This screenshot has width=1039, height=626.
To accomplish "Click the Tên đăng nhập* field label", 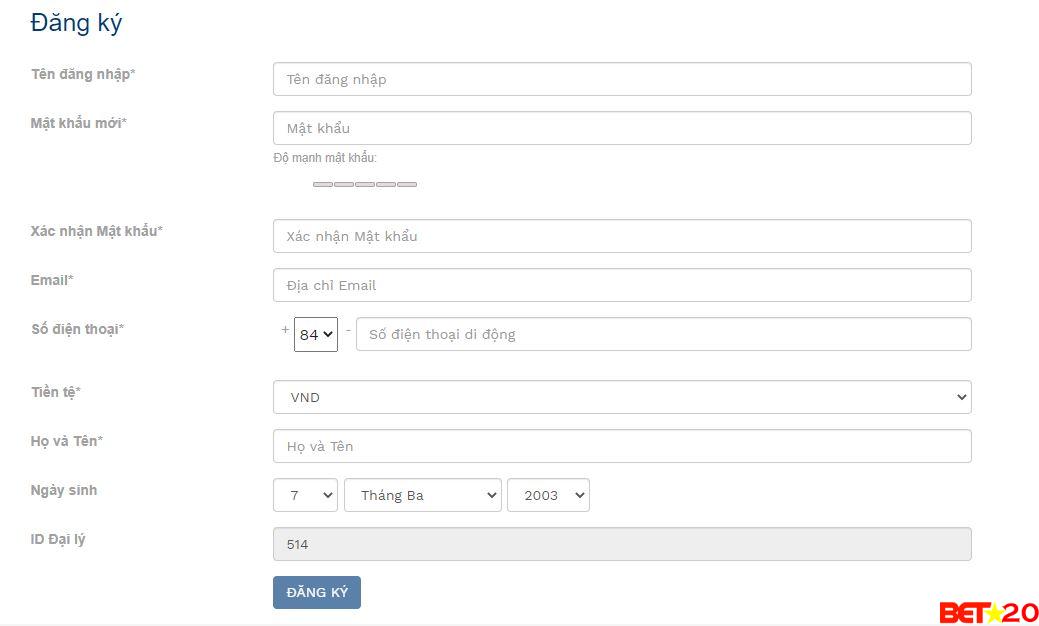I will click(x=83, y=74).
